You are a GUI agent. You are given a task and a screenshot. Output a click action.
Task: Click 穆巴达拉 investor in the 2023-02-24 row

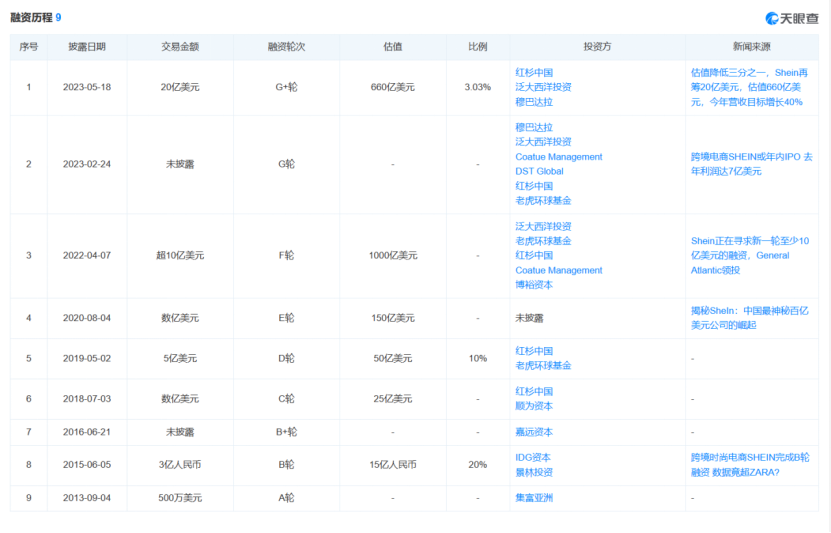tap(534, 127)
